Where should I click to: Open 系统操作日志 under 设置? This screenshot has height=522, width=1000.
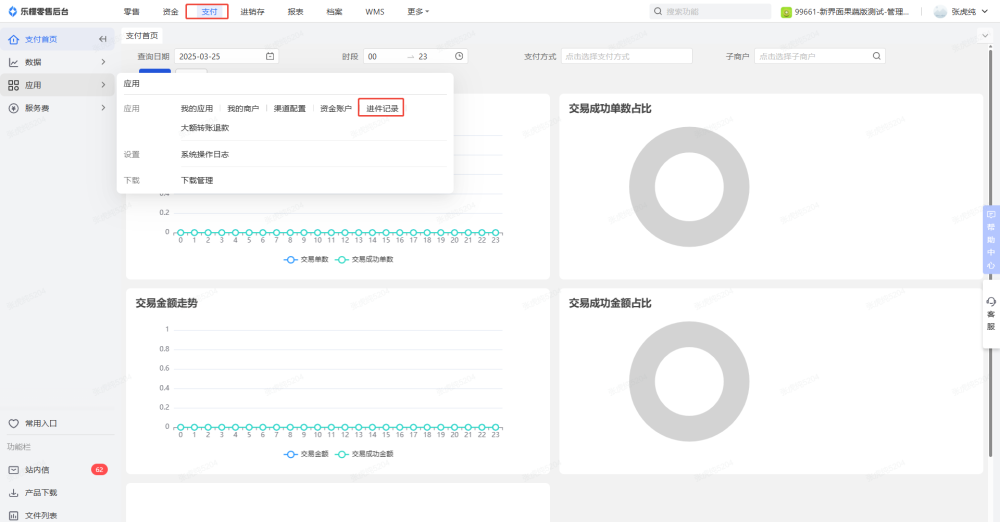coord(205,154)
